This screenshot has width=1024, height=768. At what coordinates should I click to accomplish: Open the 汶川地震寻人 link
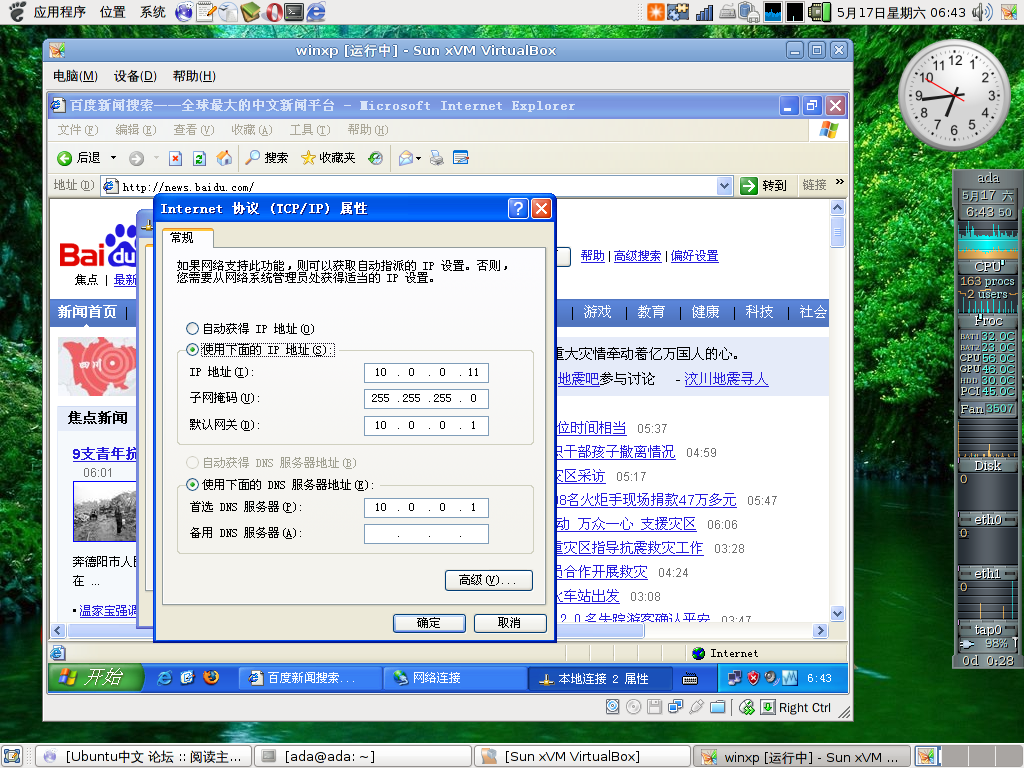click(726, 379)
